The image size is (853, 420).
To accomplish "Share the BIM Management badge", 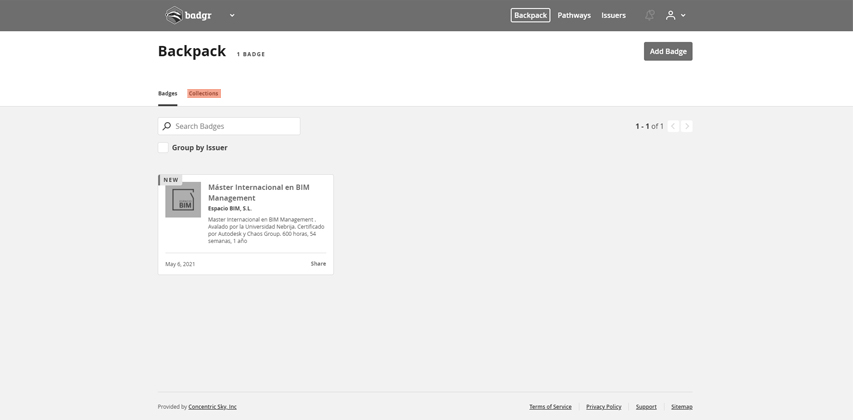I will coord(318,264).
